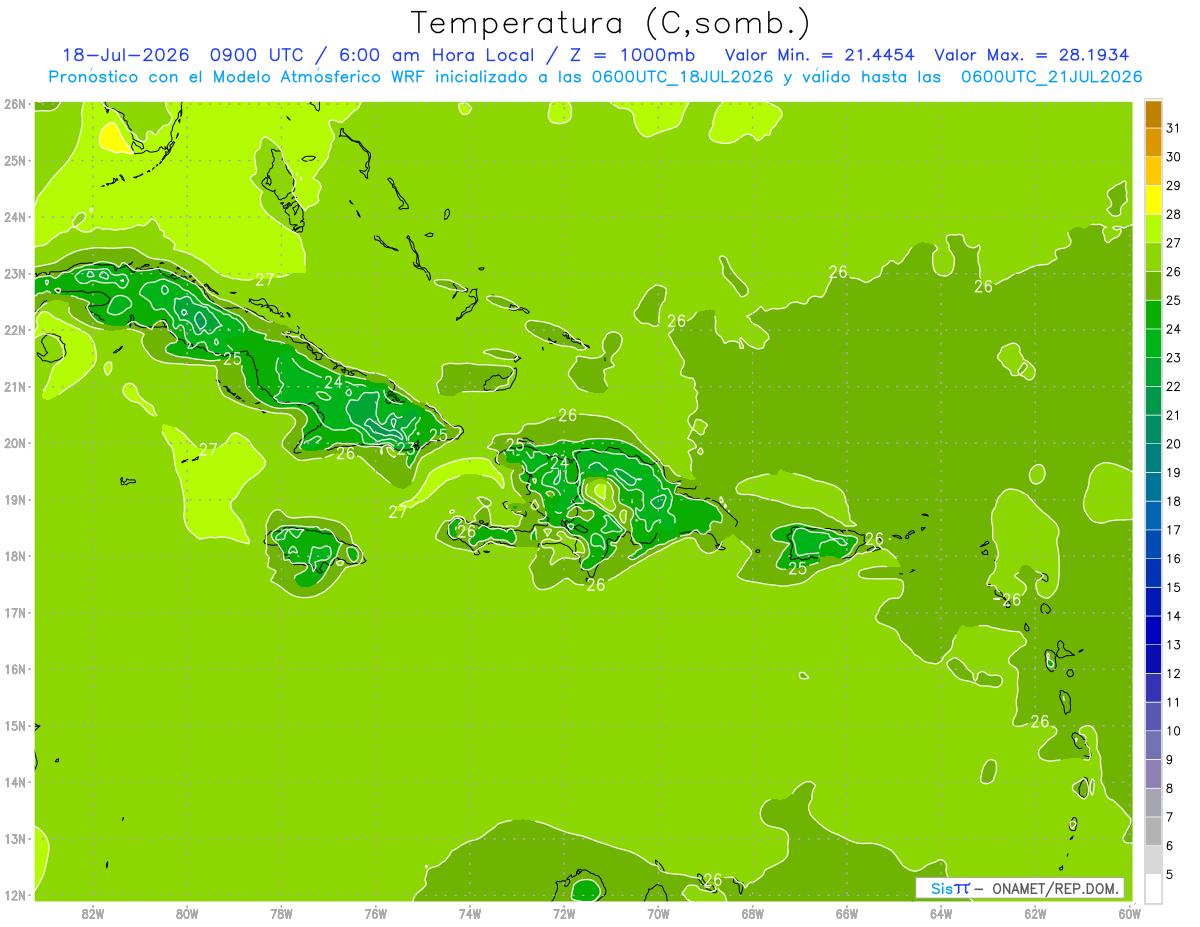1200x927 pixels.
Task: Click the legend value "5"
Action: coord(1170,874)
